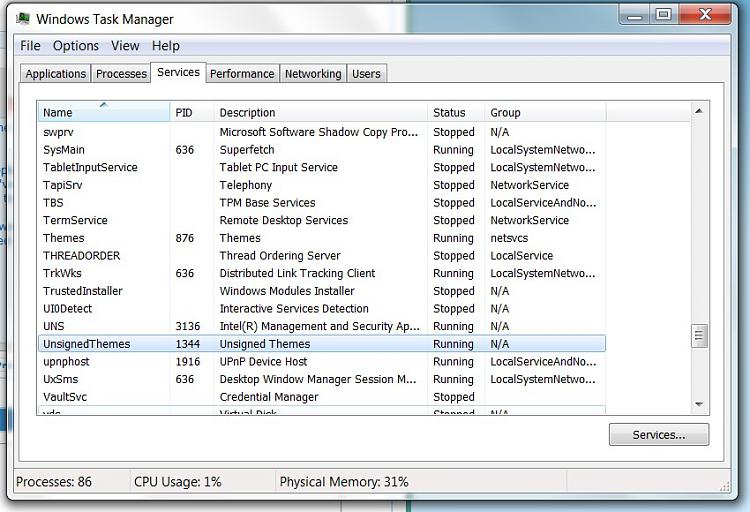
Task: Click the scrollbar up arrow
Action: click(699, 111)
